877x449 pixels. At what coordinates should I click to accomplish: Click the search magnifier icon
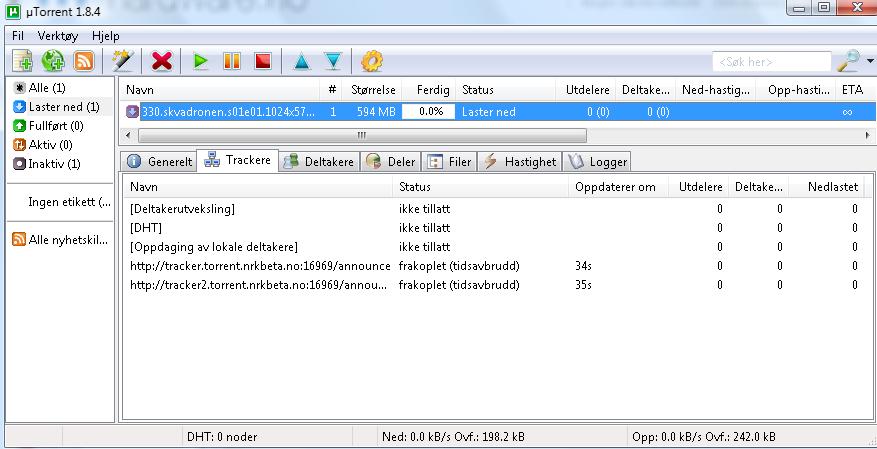[x=848, y=61]
